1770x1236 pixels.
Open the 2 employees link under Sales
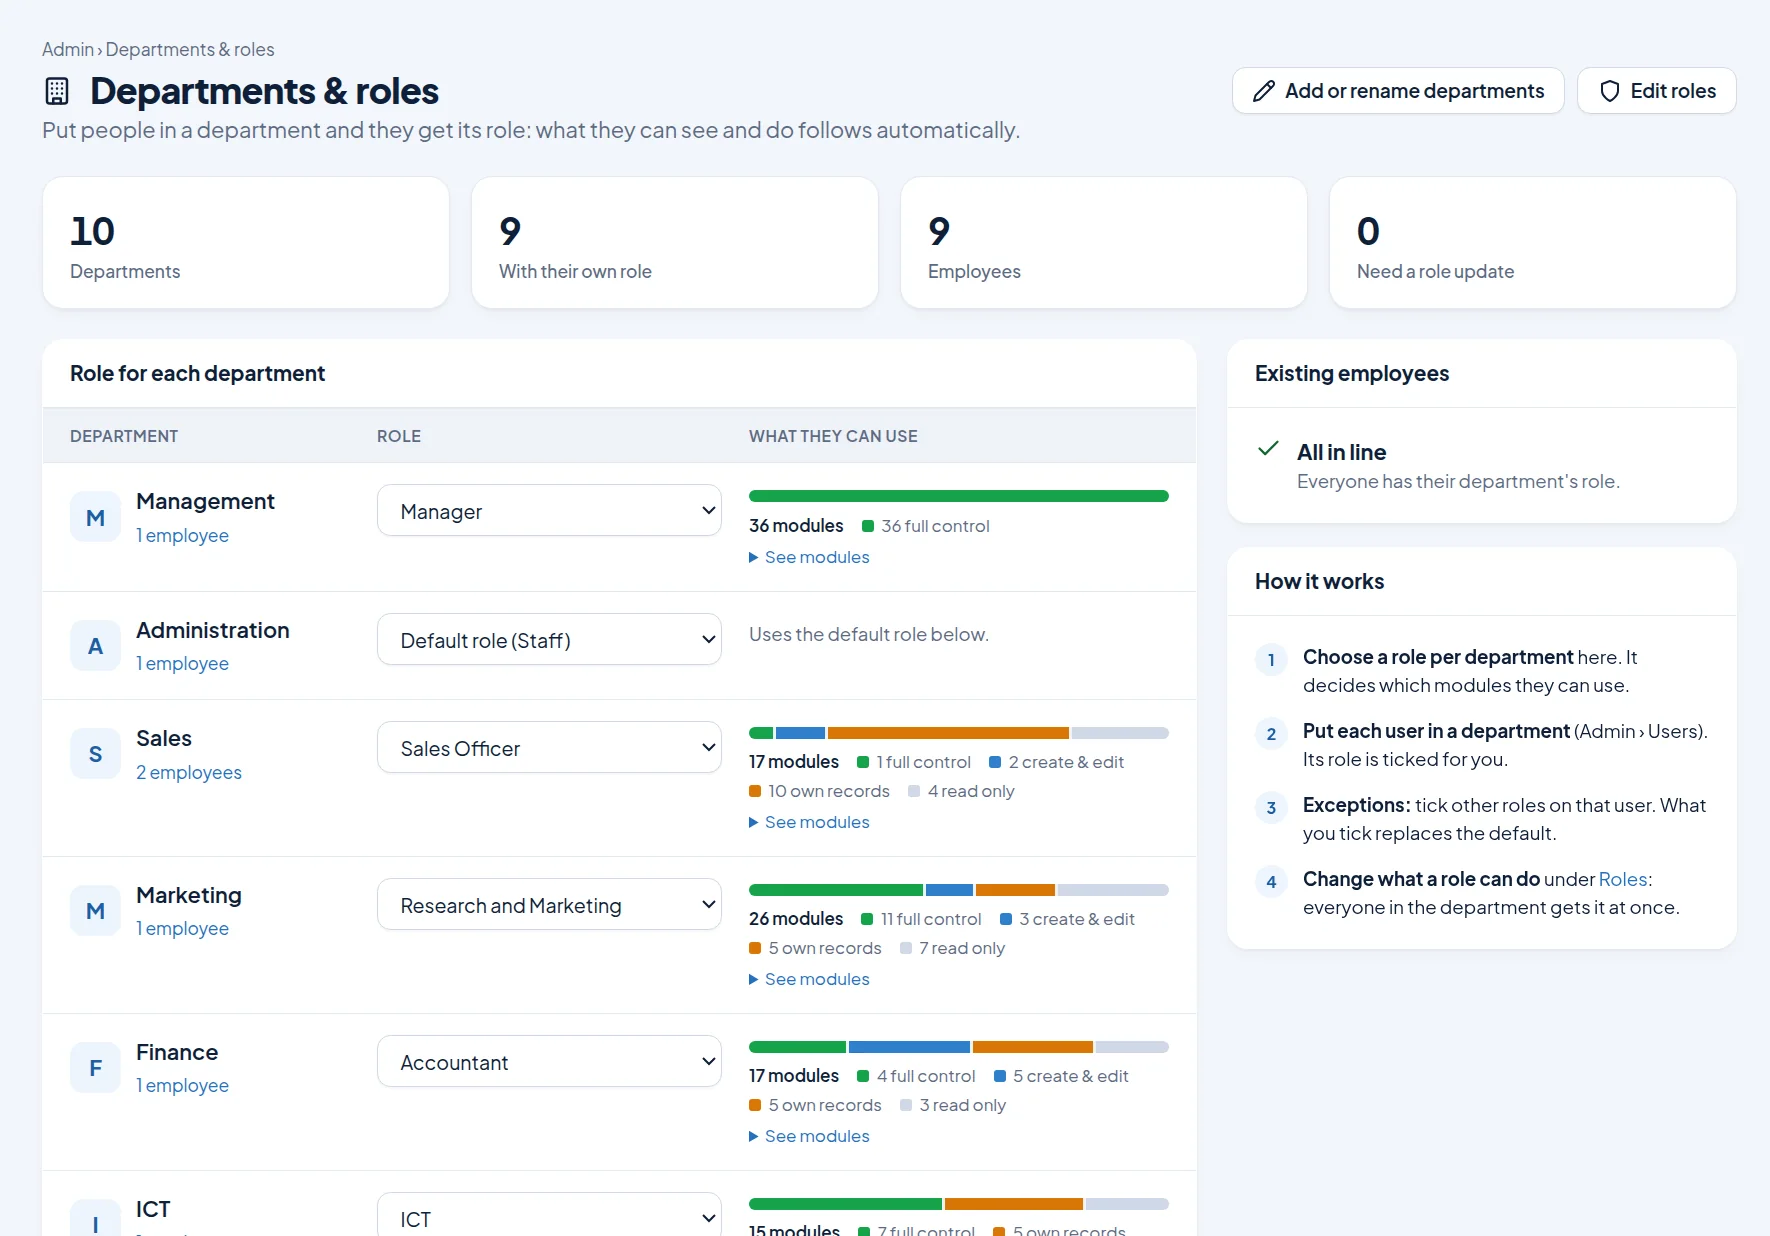189,772
